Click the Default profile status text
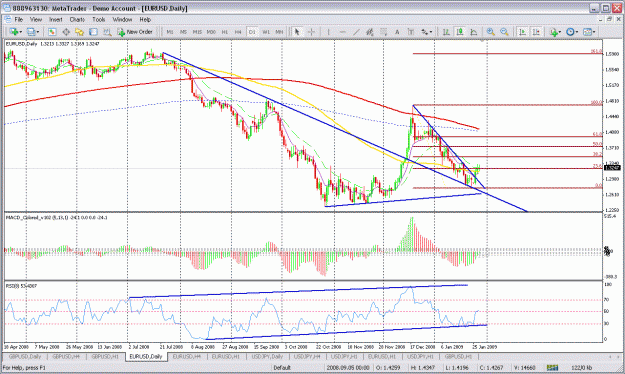The height and width of the screenshot is (374, 625). 282,367
